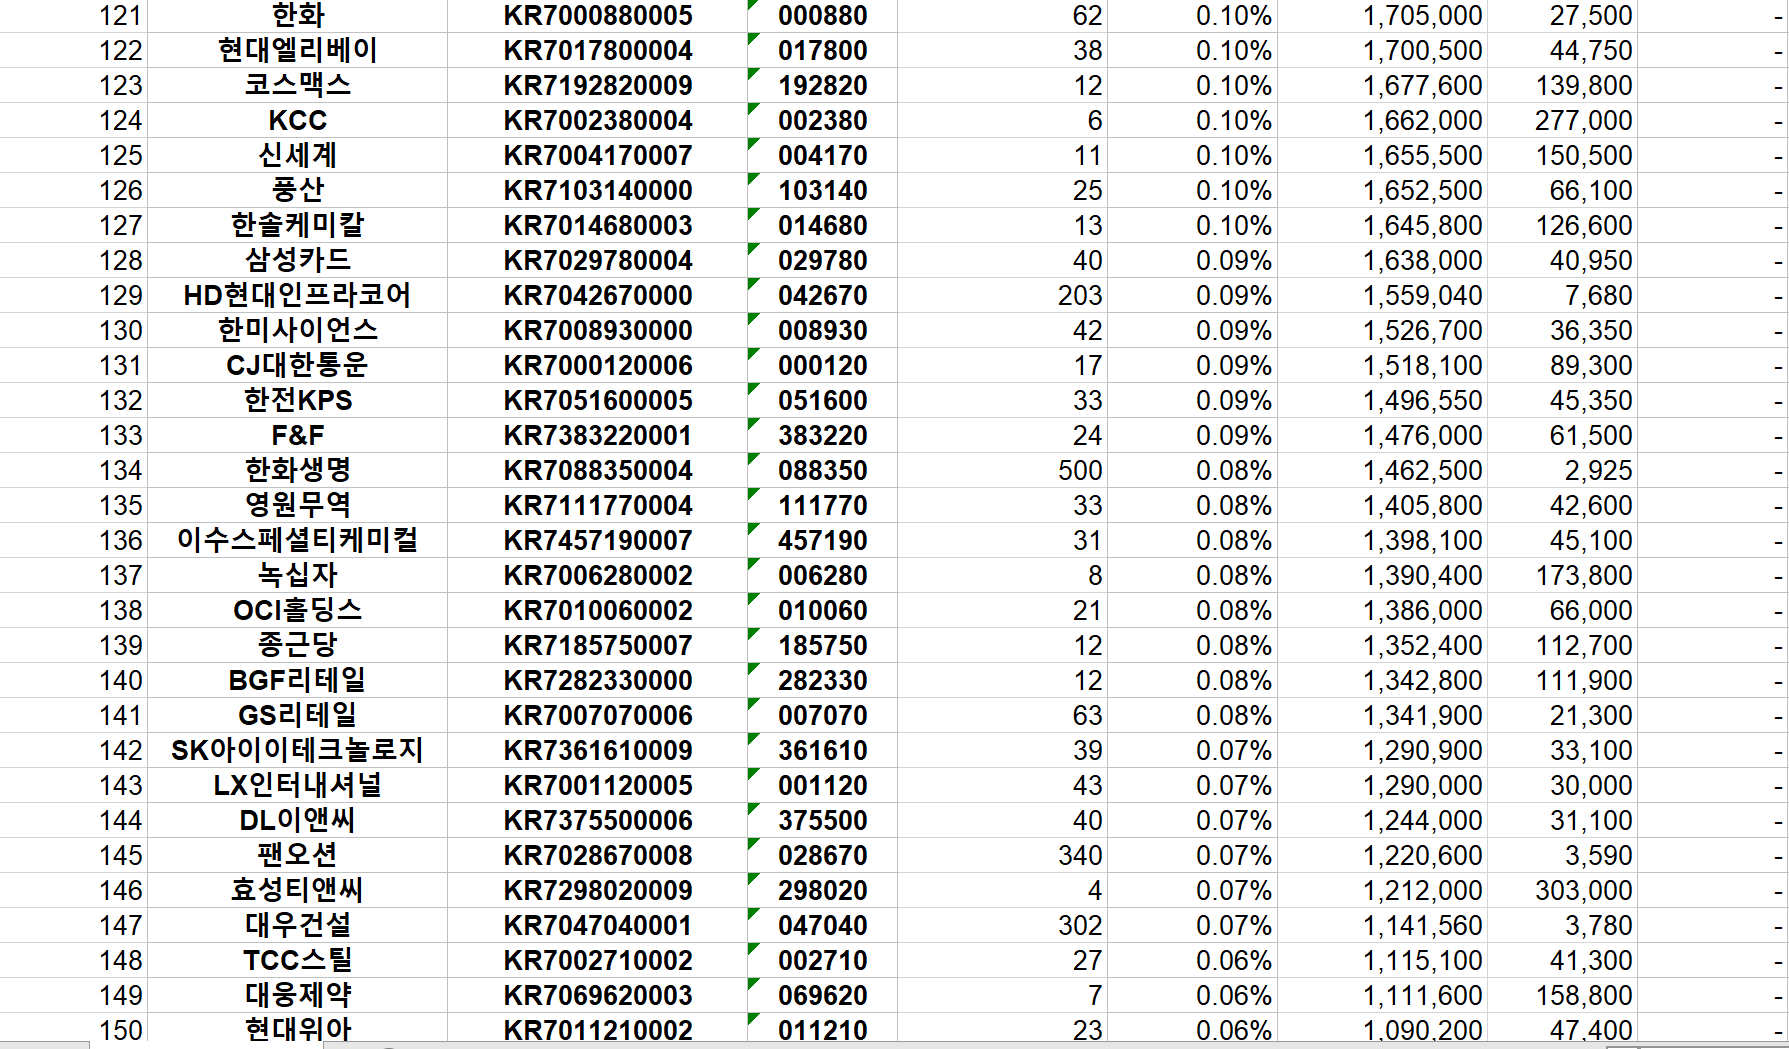Viewport: 1789px width, 1049px height.
Task: Click stock code 002710
Action: pyautogui.click(x=822, y=961)
